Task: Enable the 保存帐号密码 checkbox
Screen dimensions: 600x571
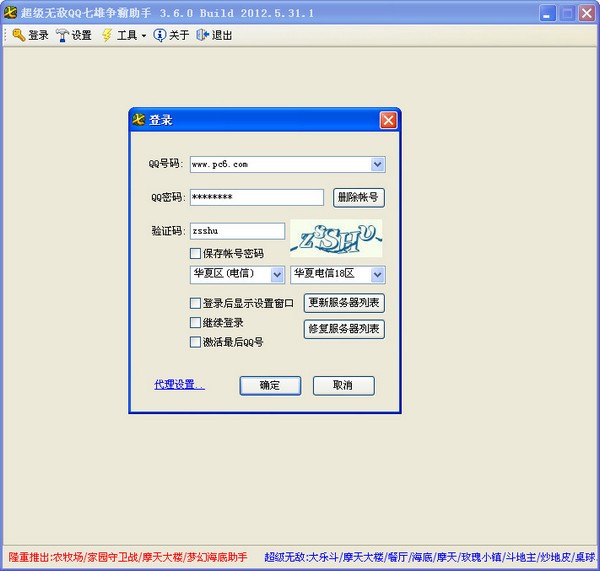Action: pyautogui.click(x=195, y=254)
